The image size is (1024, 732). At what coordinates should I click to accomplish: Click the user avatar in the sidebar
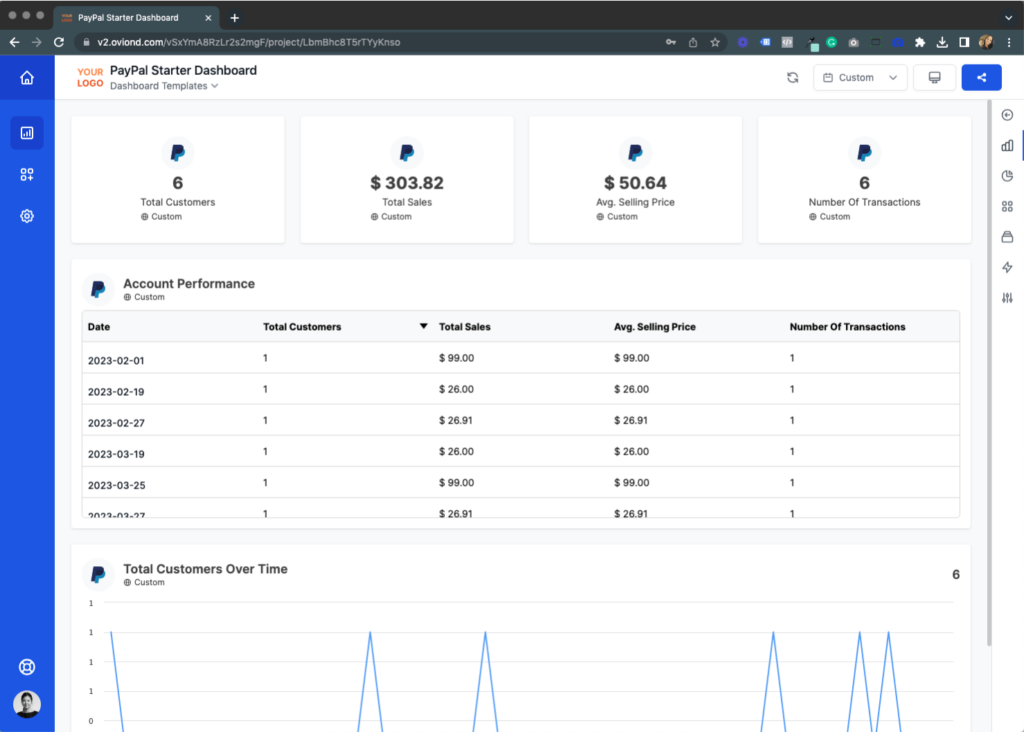[27, 704]
